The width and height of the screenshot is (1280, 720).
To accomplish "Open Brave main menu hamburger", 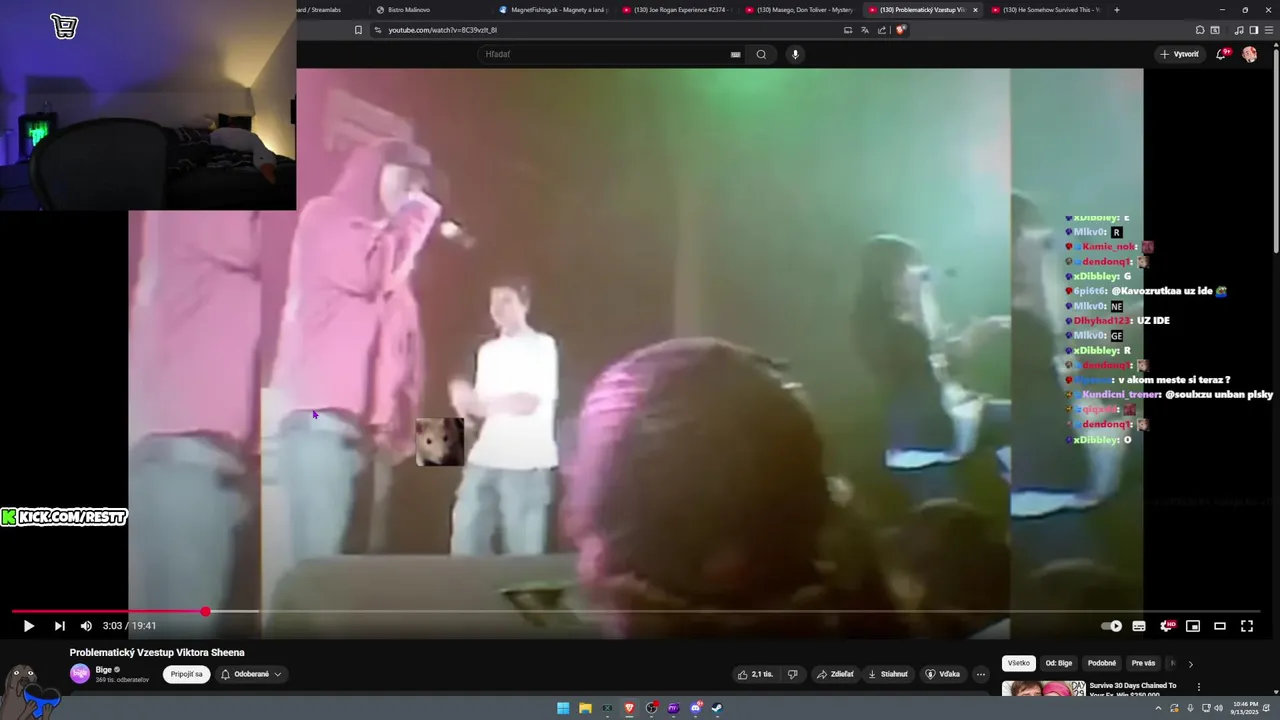I will point(1268,30).
